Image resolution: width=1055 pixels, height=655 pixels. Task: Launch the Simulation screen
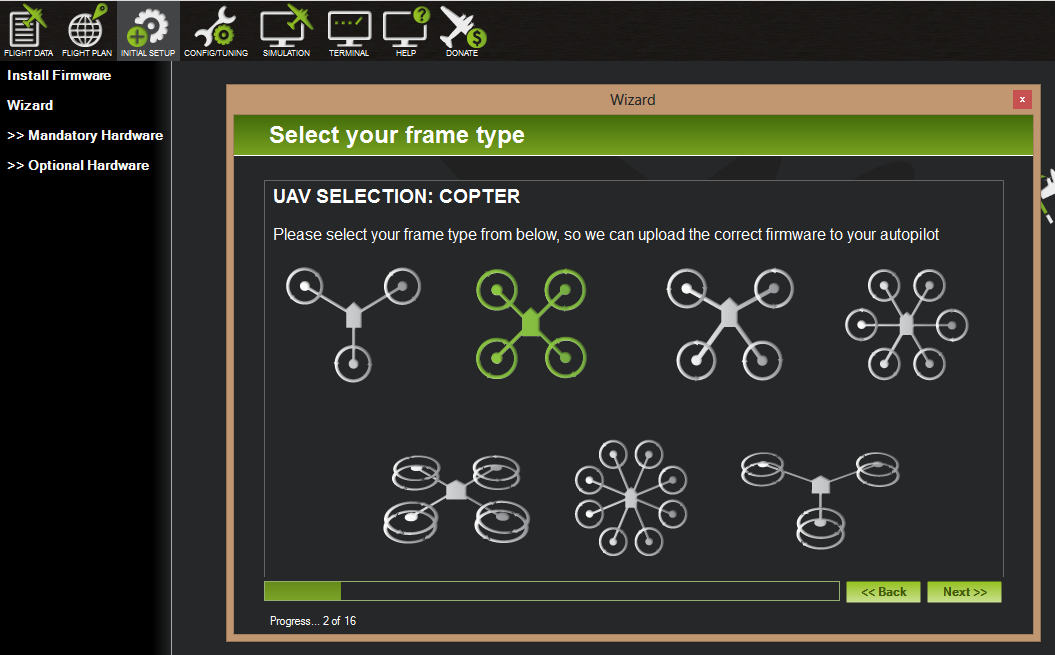pyautogui.click(x=285, y=28)
